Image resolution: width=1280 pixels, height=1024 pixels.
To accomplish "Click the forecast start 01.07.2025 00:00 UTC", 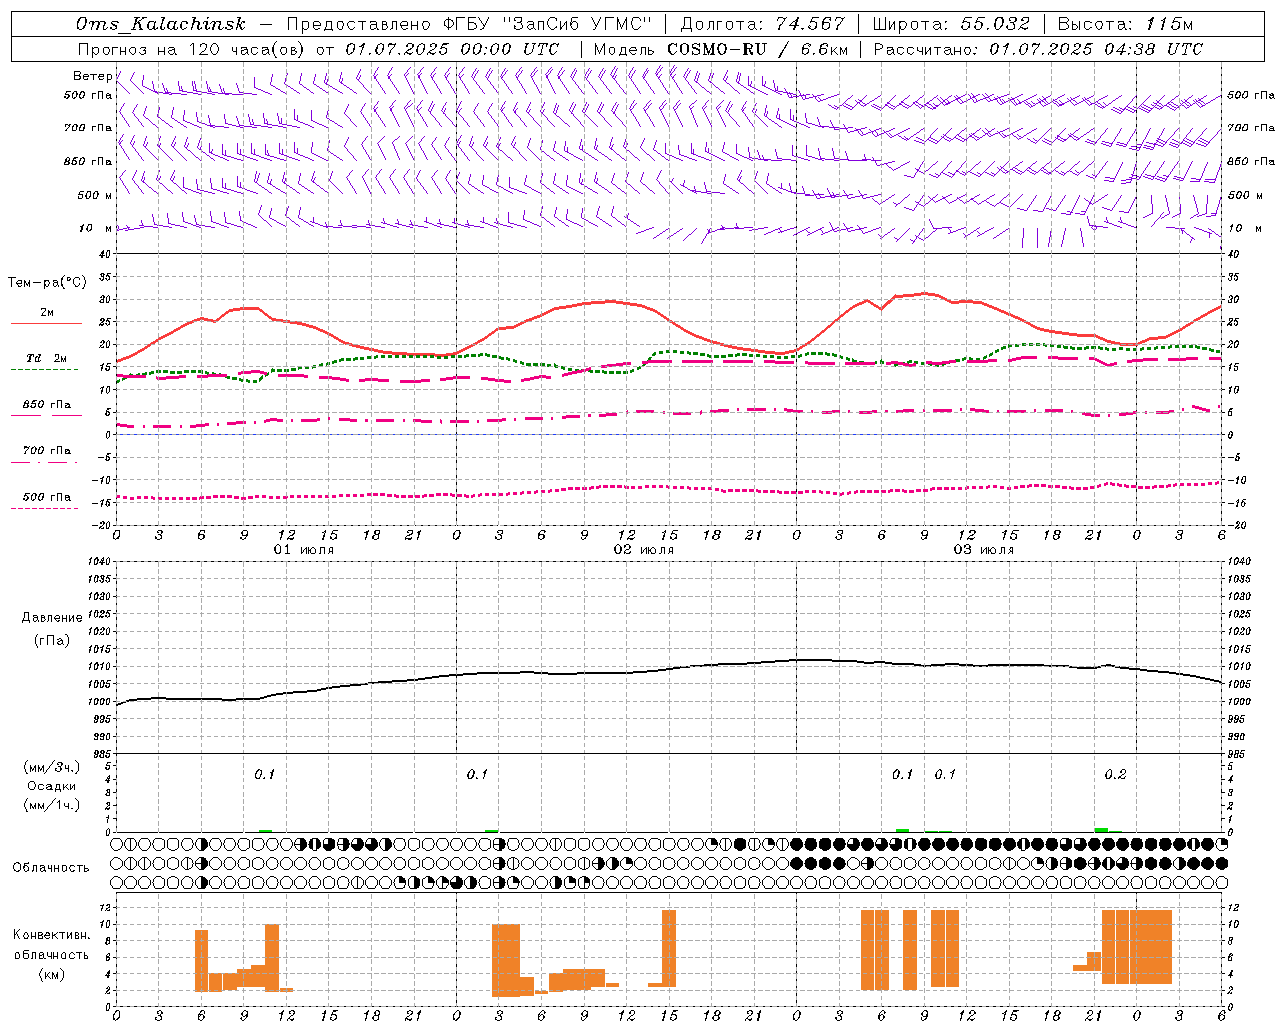I will pyautogui.click(x=453, y=49).
